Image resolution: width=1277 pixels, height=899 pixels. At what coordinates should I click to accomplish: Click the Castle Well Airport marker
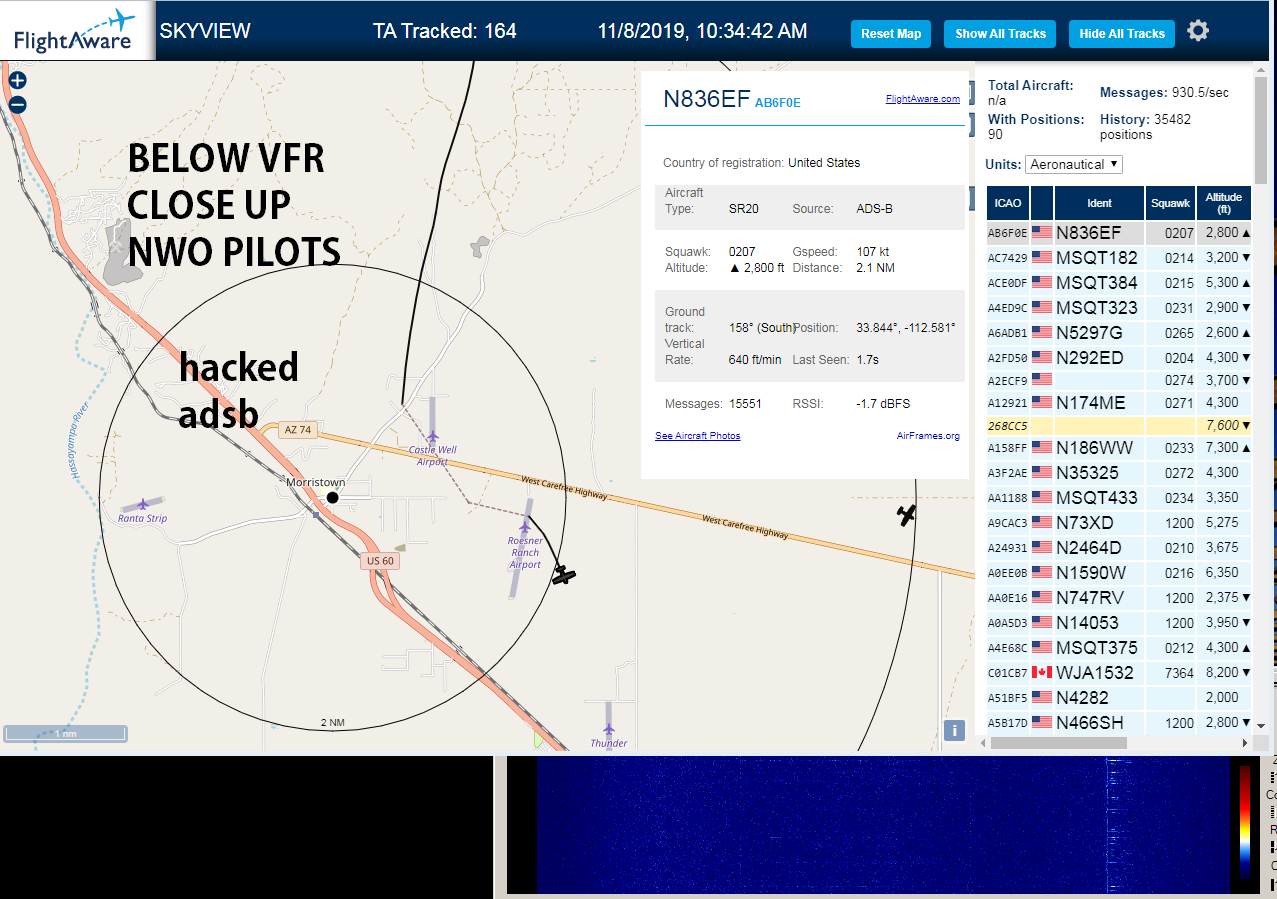pyautogui.click(x=432, y=437)
